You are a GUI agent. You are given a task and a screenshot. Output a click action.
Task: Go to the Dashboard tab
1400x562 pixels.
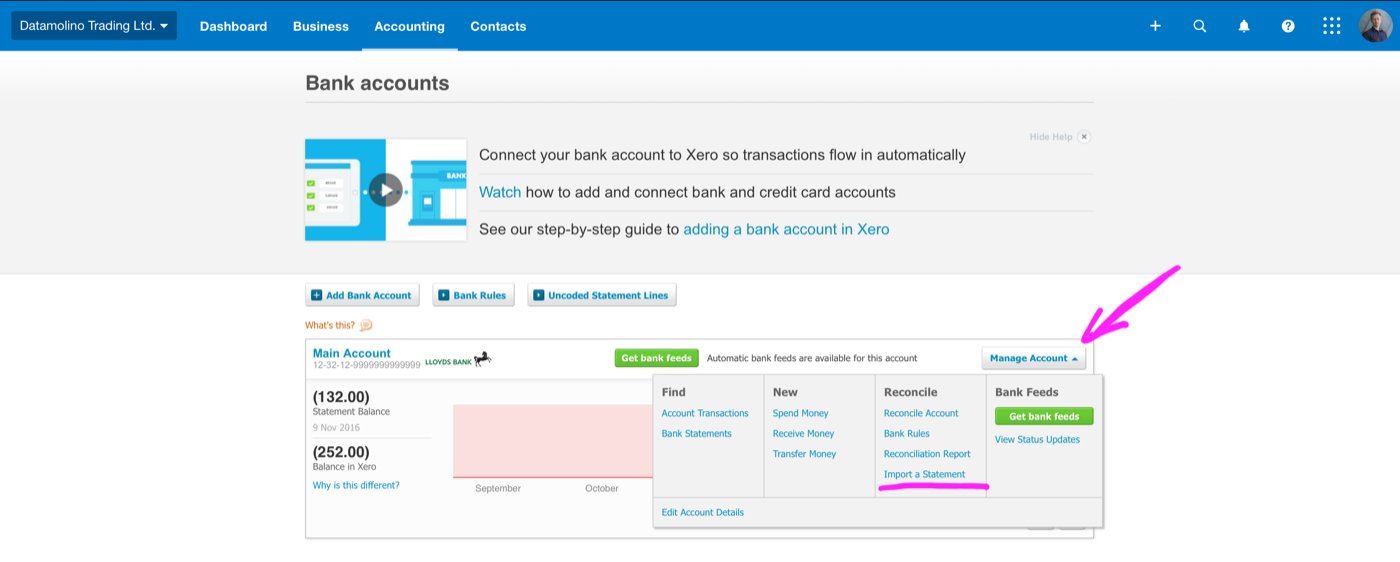pyautogui.click(x=233, y=26)
